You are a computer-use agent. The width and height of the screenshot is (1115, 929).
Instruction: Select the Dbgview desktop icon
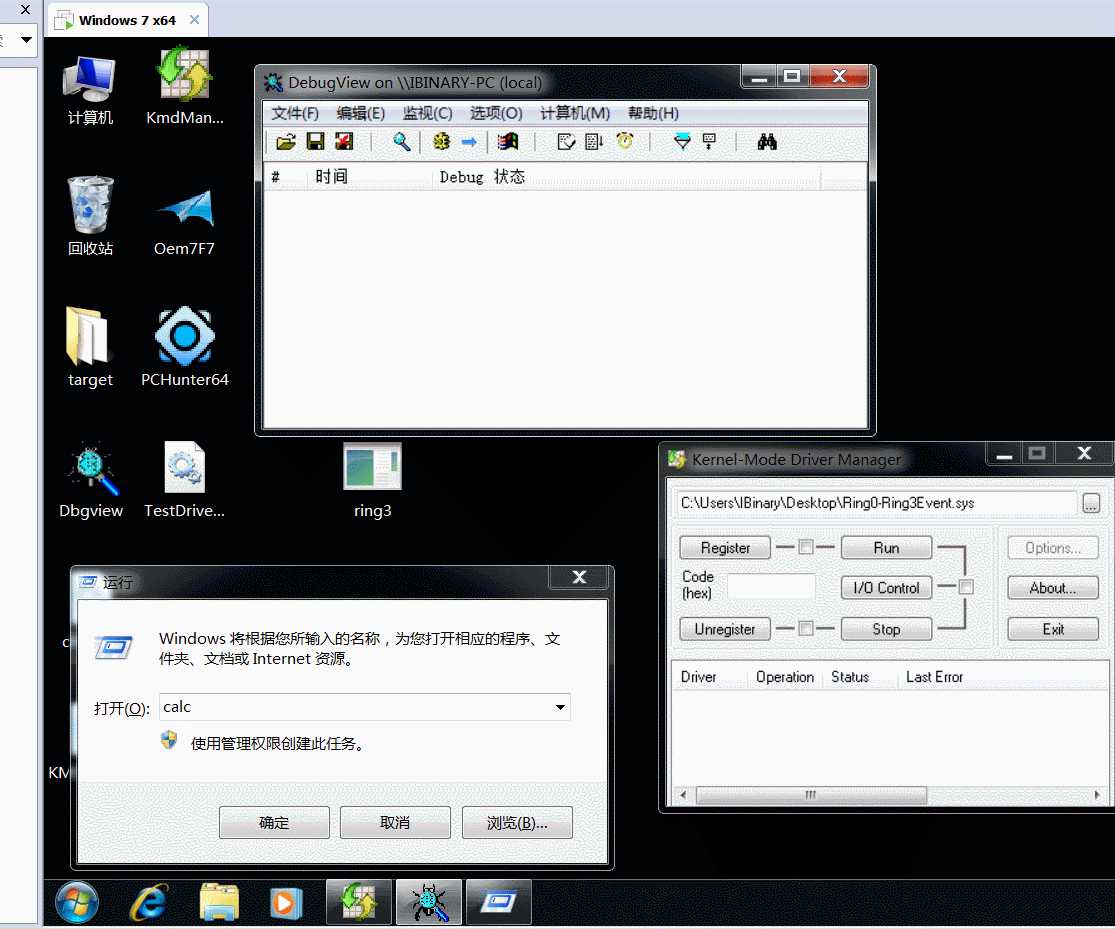tap(90, 479)
